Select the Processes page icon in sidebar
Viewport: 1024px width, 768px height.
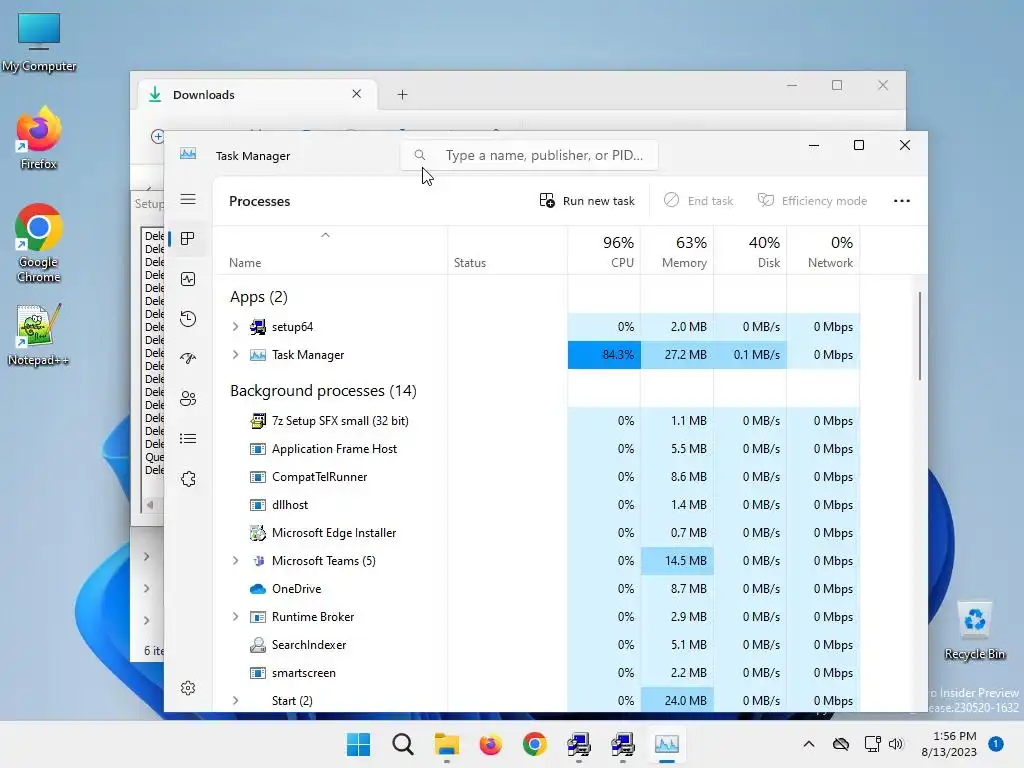pos(188,239)
